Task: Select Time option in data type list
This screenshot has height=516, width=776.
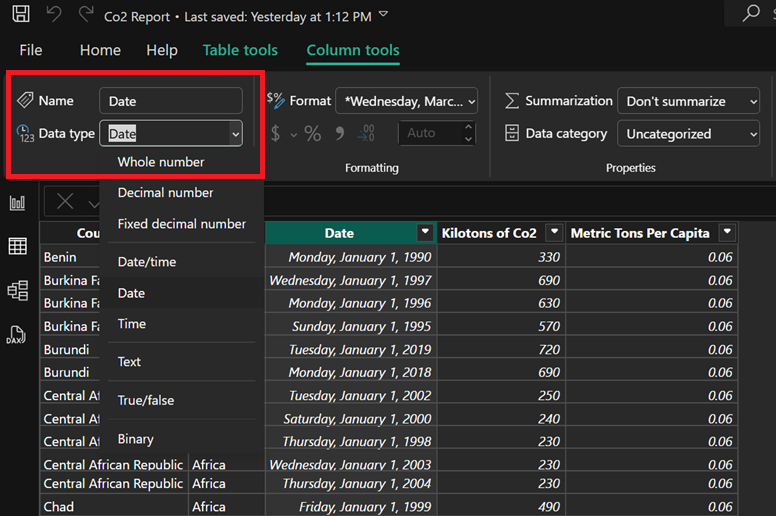Action: pos(132,324)
